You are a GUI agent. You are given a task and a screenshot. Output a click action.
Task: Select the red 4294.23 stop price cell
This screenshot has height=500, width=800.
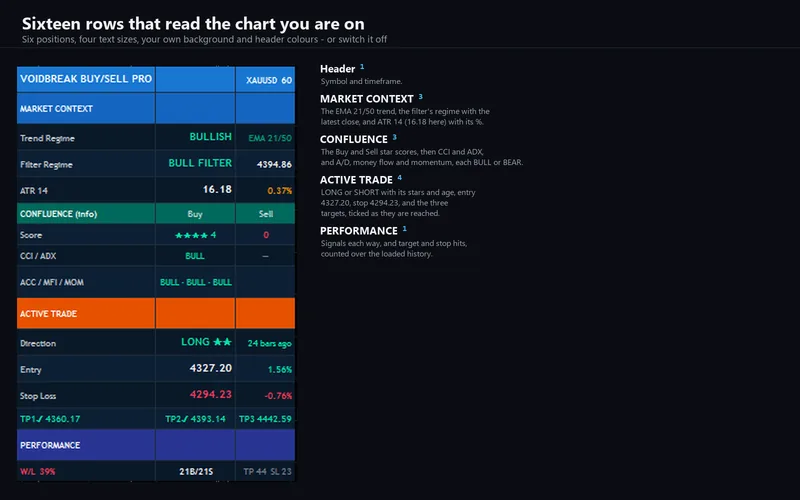195,395
